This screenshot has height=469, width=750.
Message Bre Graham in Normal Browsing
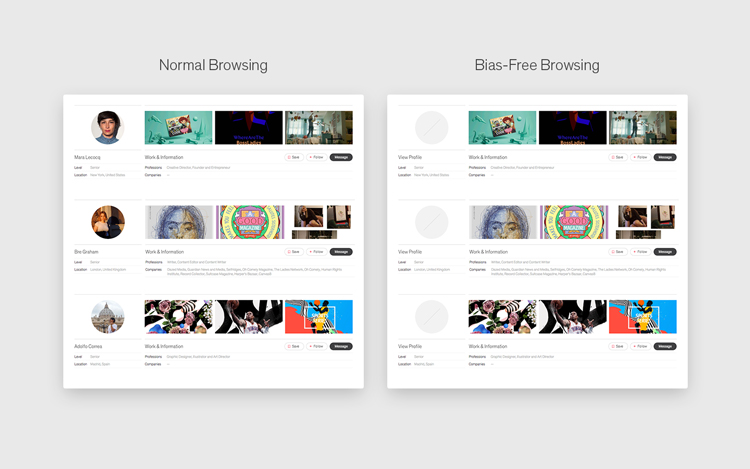[341, 252]
